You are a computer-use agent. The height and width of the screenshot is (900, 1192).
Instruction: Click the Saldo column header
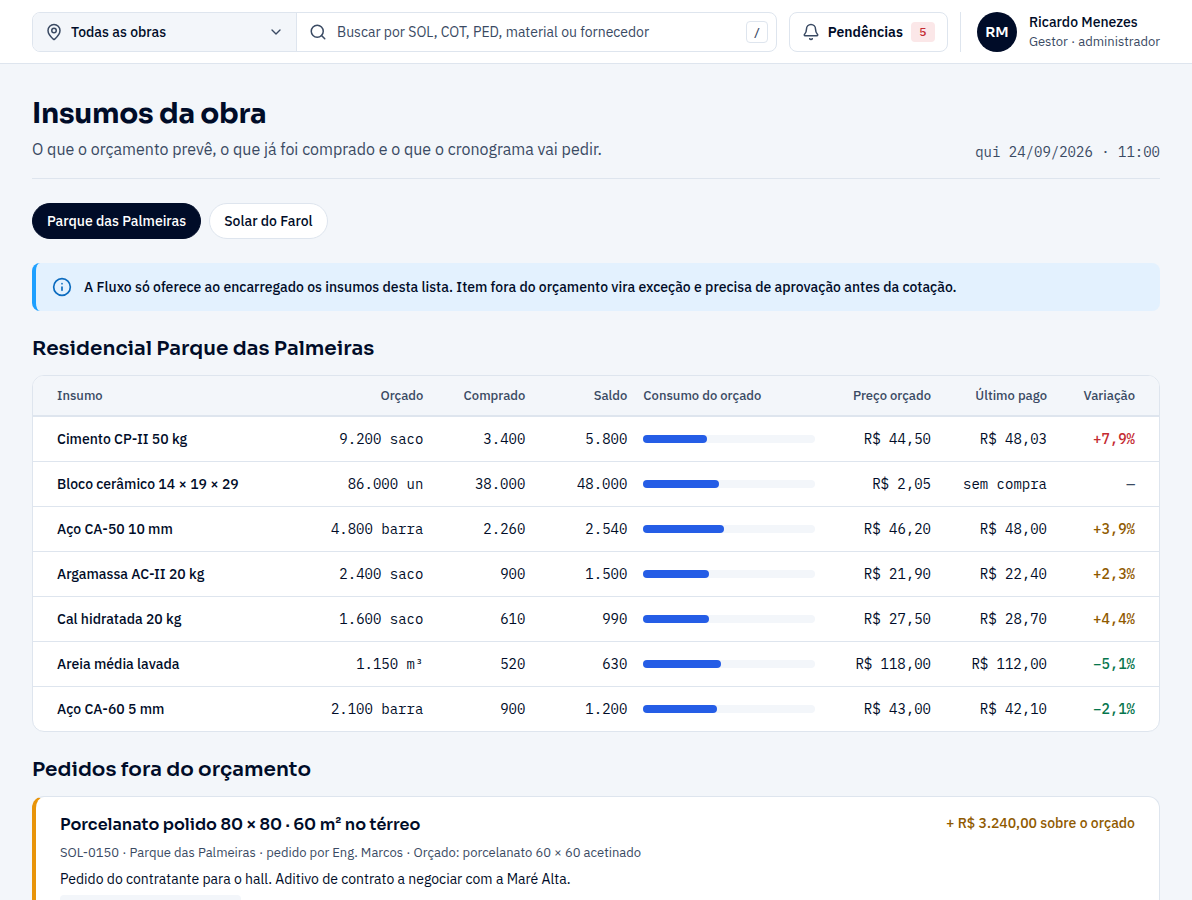point(610,395)
